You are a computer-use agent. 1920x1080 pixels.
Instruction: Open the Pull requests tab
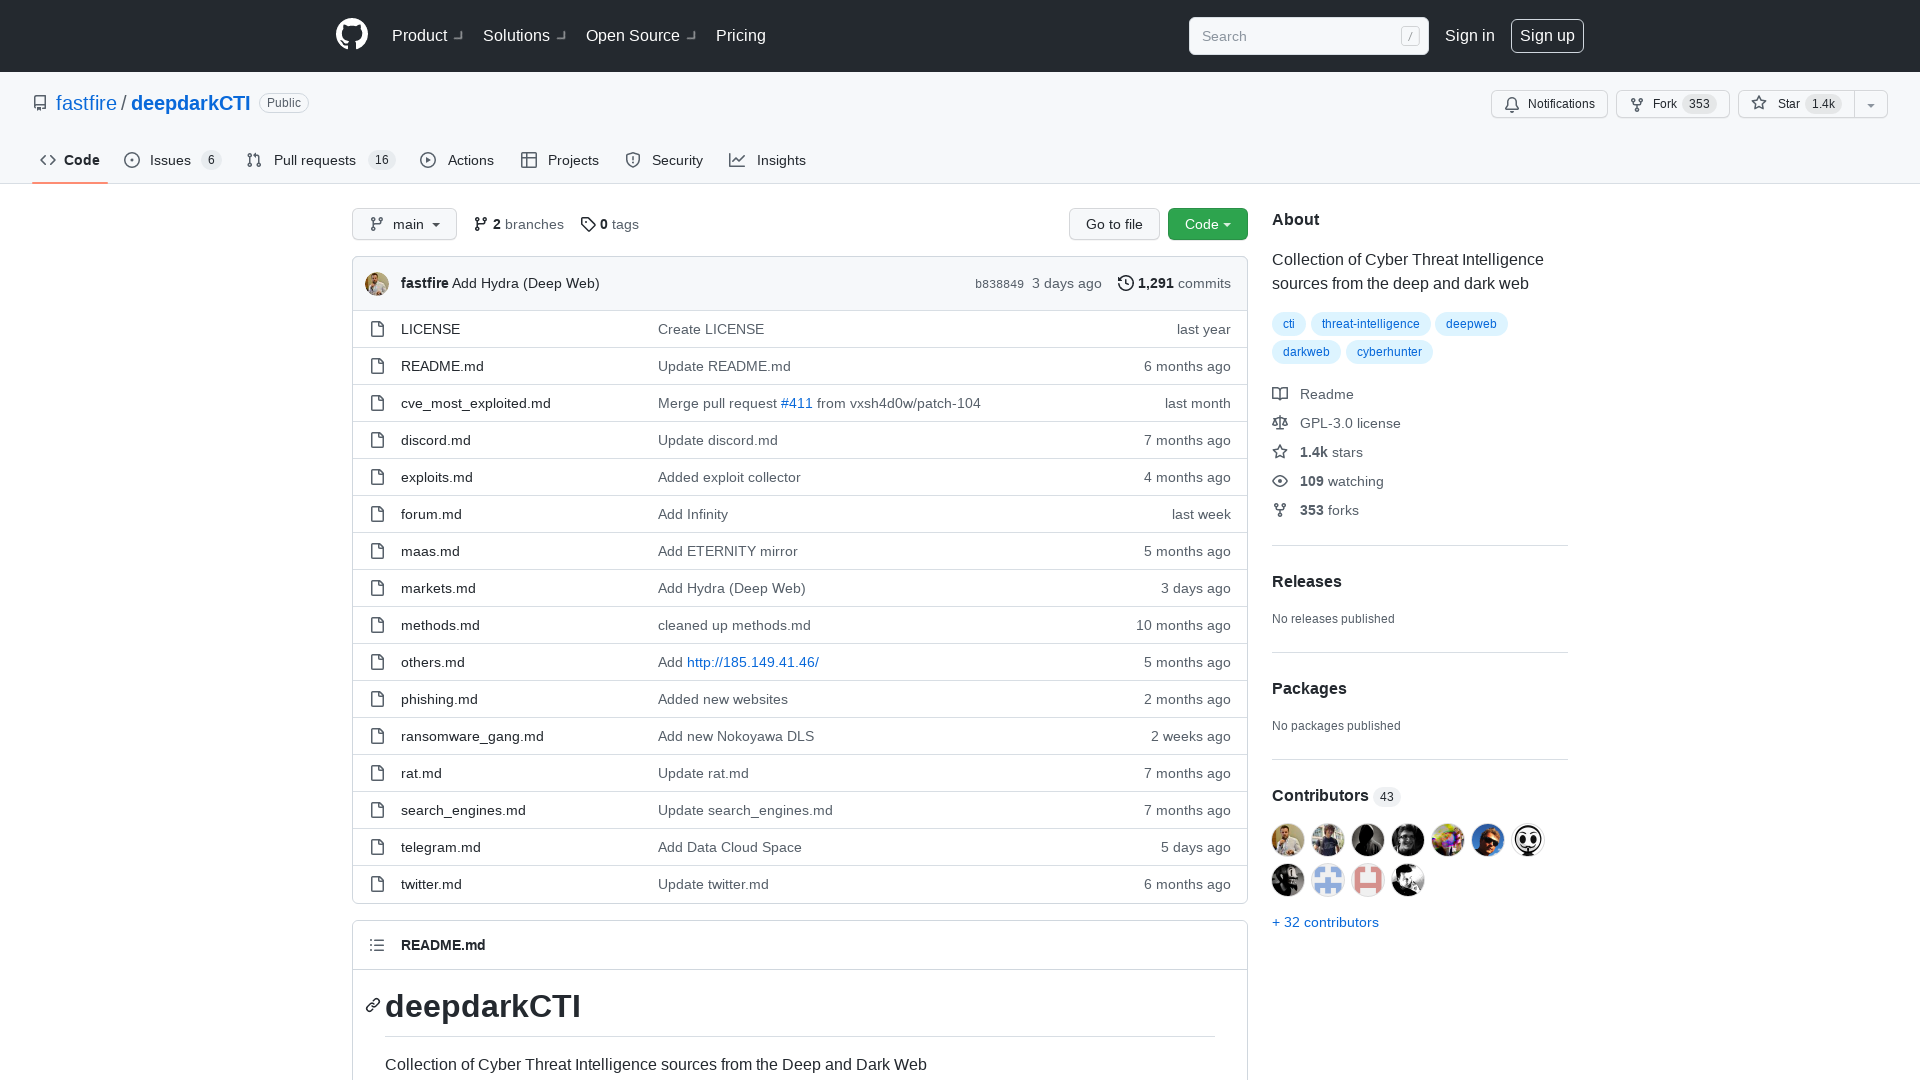pyautogui.click(x=321, y=160)
